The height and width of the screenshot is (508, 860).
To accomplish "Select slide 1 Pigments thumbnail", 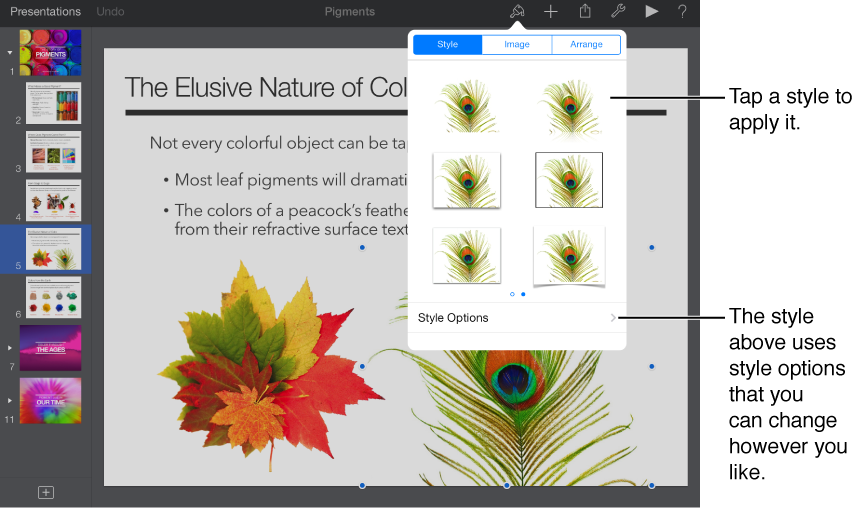I will coord(50,53).
